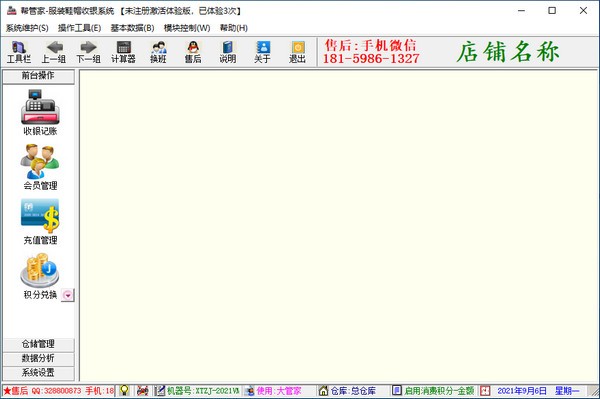Click the phone number 181-5986-1327
The width and height of the screenshot is (600, 399).
371,59
